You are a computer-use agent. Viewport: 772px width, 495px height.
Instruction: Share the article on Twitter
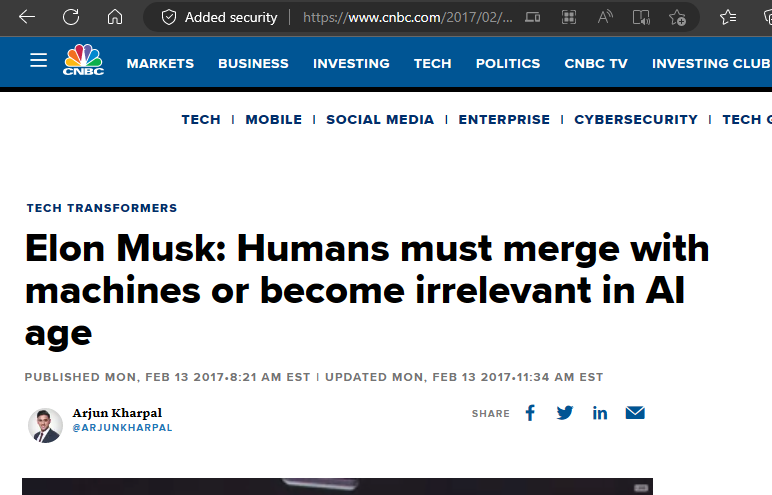[565, 413]
